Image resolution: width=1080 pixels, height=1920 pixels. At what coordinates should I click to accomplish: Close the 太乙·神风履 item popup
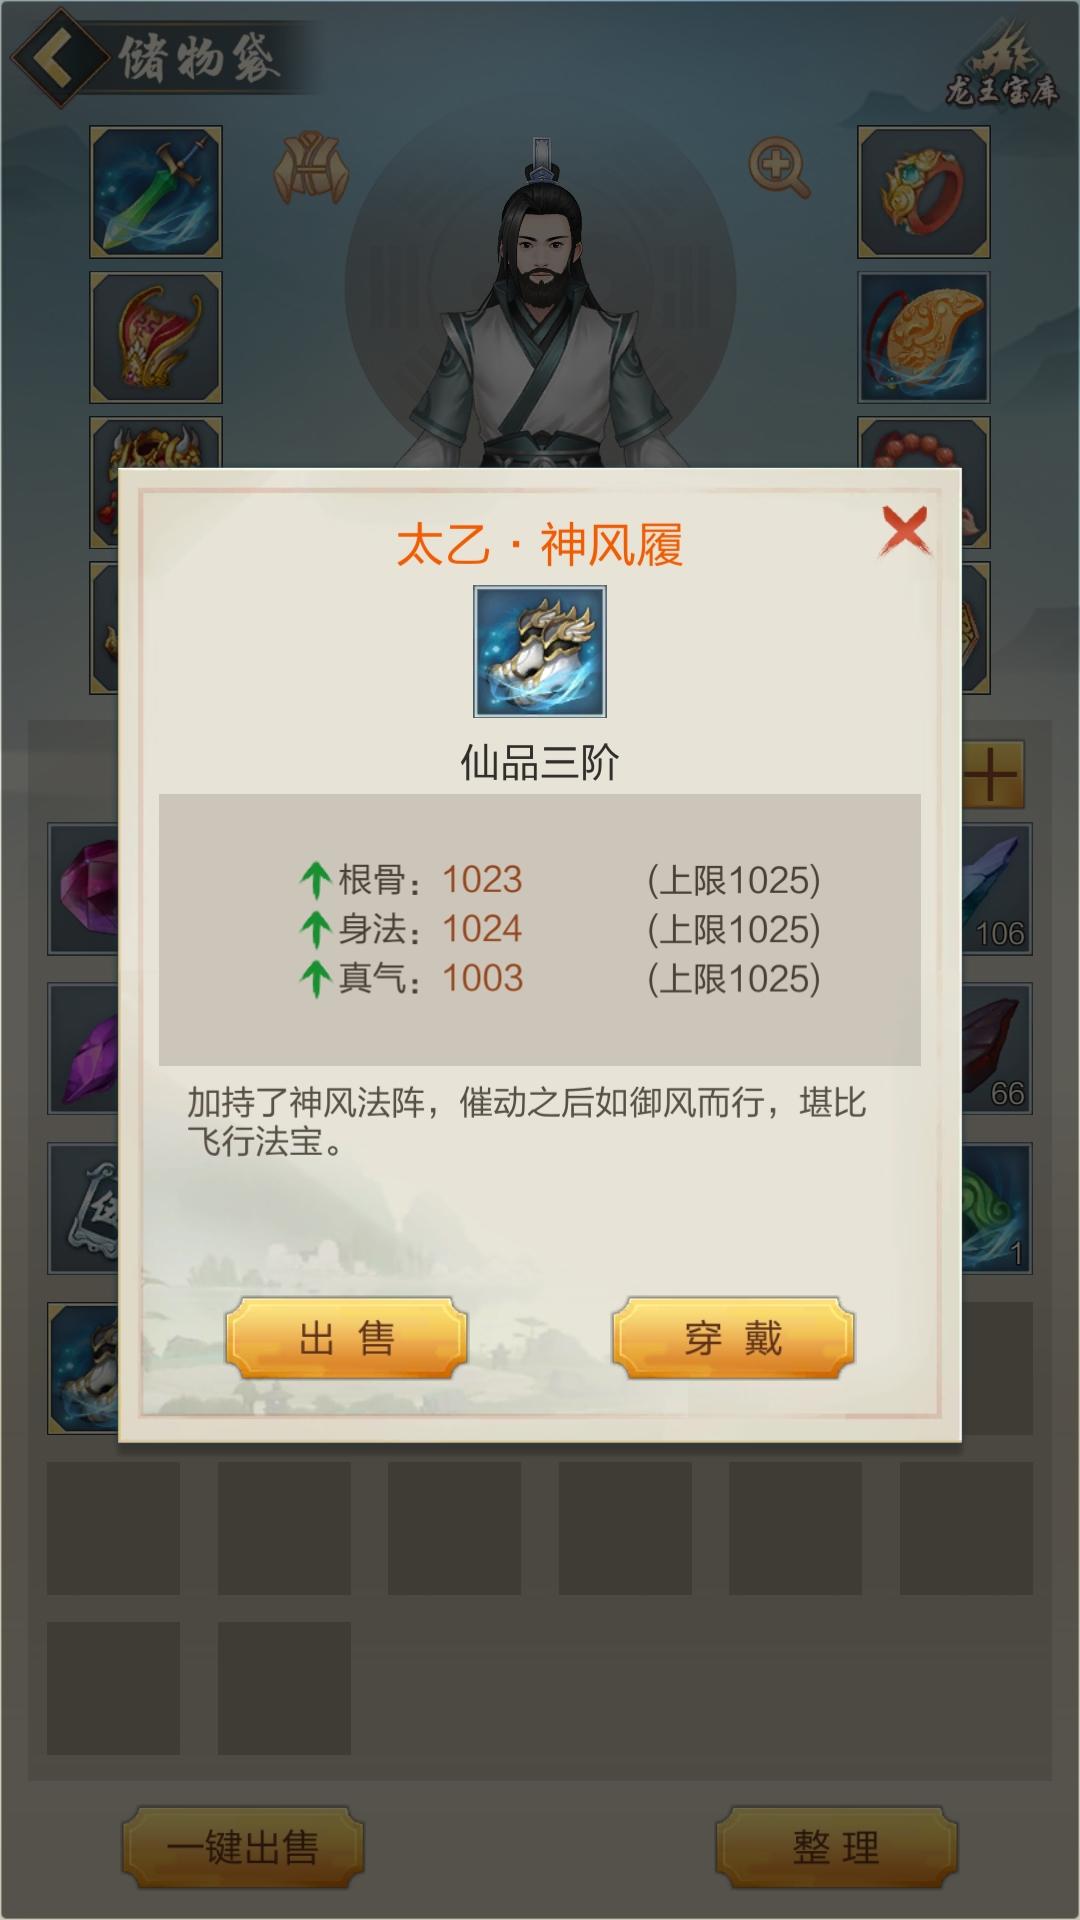tap(905, 530)
